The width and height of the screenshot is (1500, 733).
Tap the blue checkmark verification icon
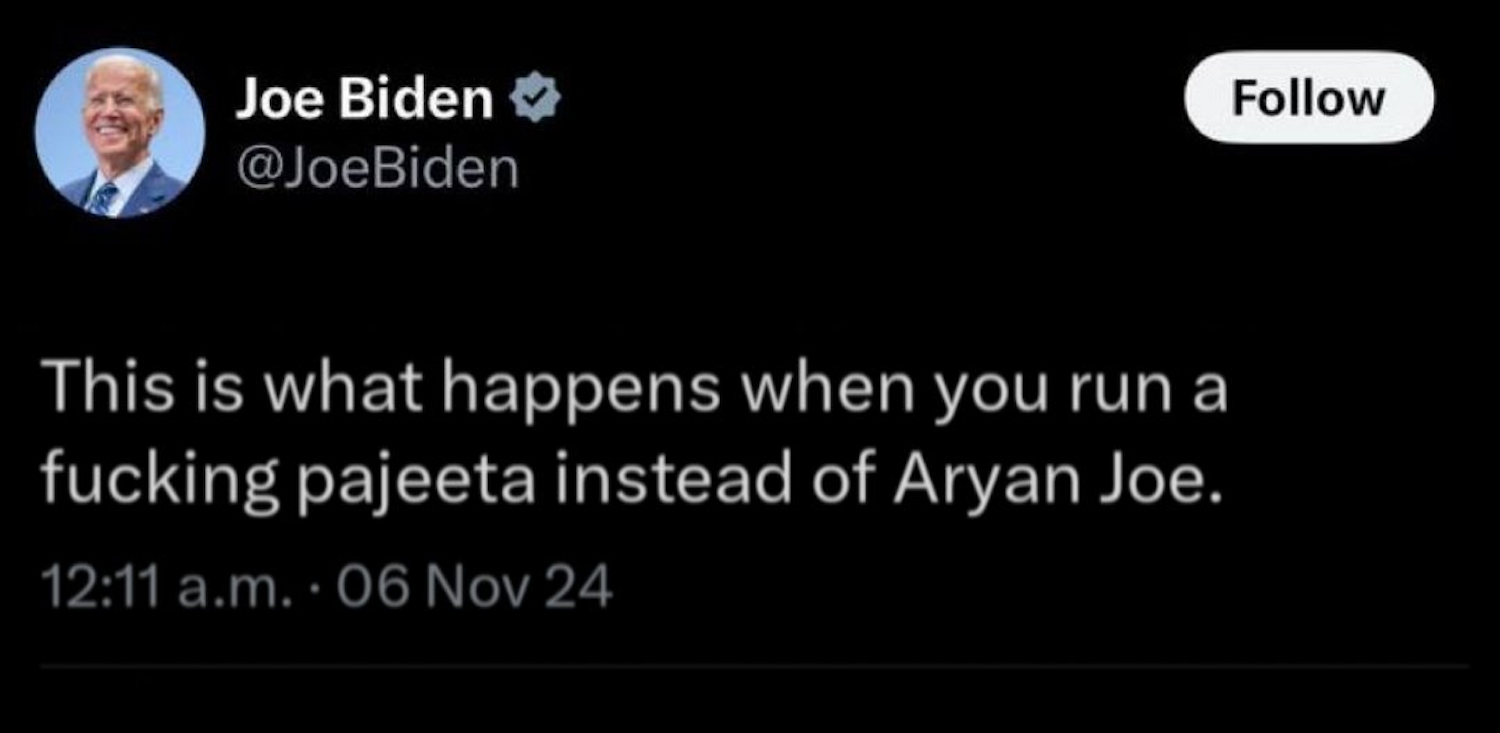tap(537, 100)
